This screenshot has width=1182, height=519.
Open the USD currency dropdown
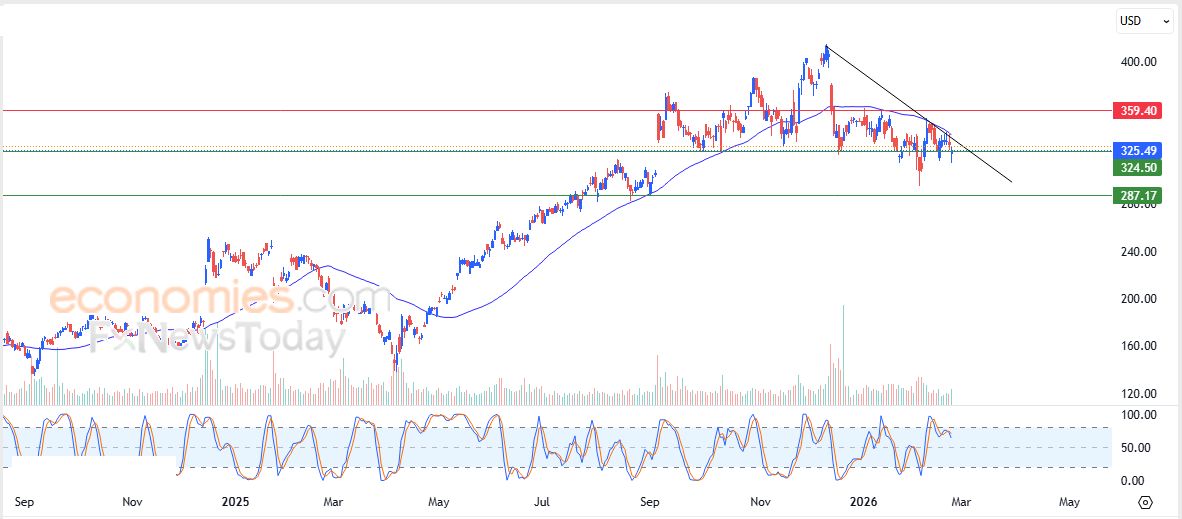pyautogui.click(x=1144, y=20)
